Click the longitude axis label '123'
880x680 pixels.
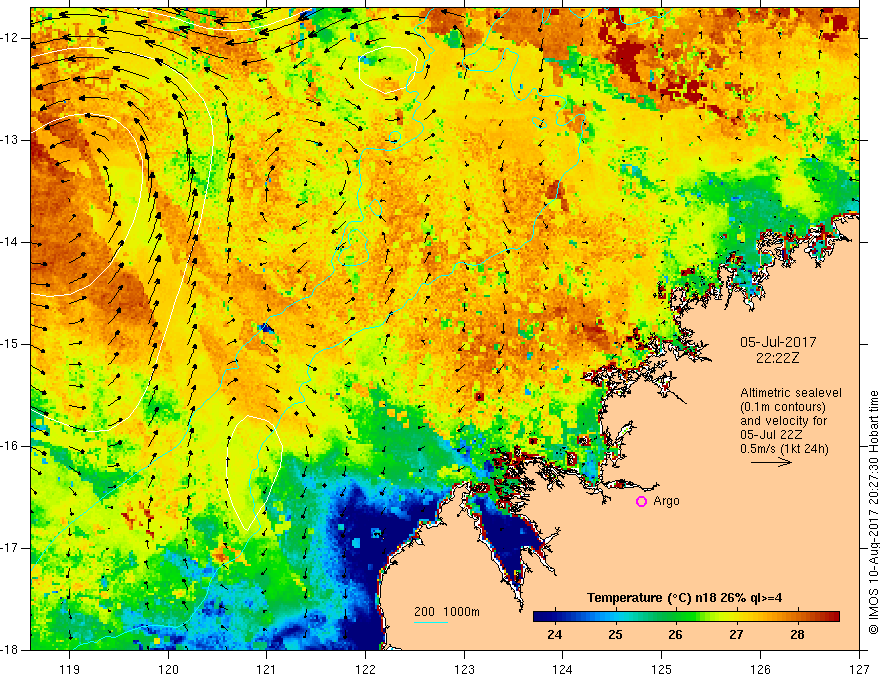pyautogui.click(x=464, y=669)
